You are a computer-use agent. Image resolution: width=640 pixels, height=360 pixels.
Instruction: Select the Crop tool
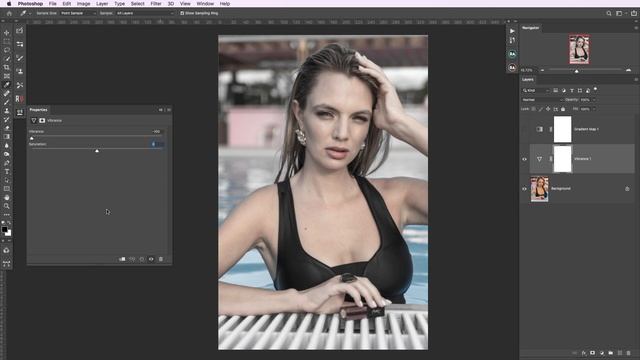[7, 67]
